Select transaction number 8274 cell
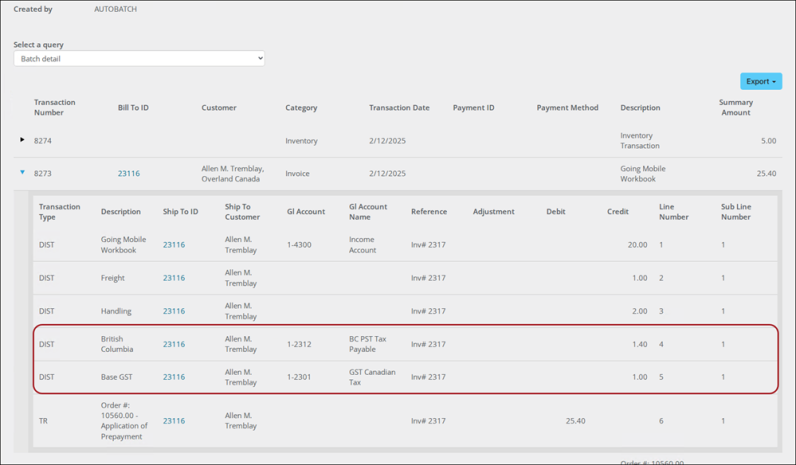Screen dimensions: 796x465 pyautogui.click(x=43, y=141)
